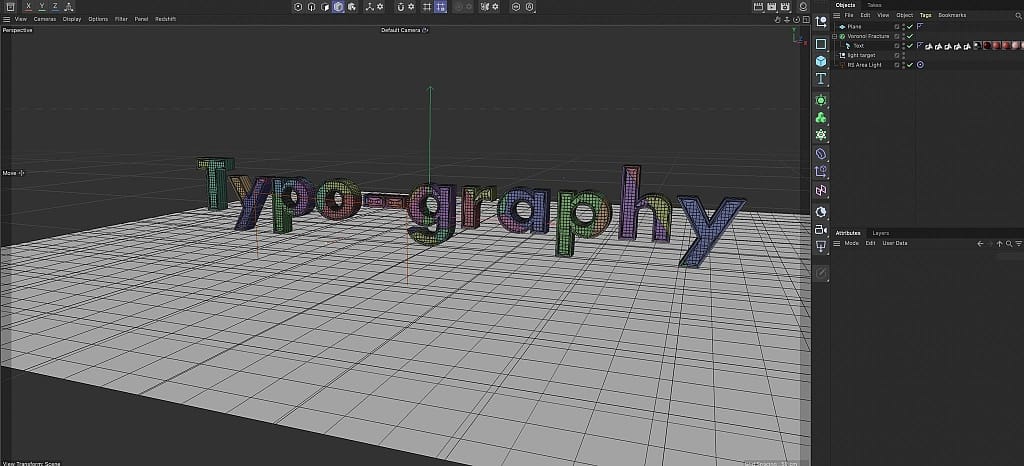Select the light target object
Viewport: 1024px width, 466px height.
click(860, 55)
